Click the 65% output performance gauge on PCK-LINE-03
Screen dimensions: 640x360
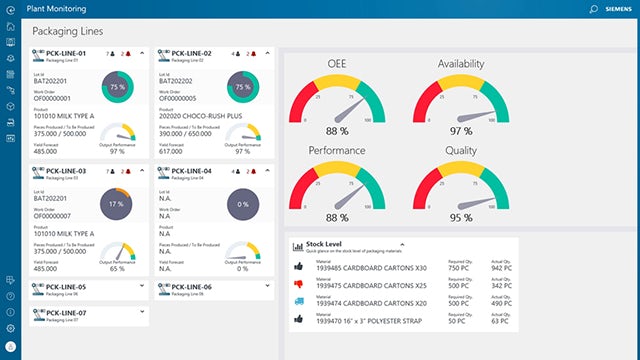tap(118, 251)
